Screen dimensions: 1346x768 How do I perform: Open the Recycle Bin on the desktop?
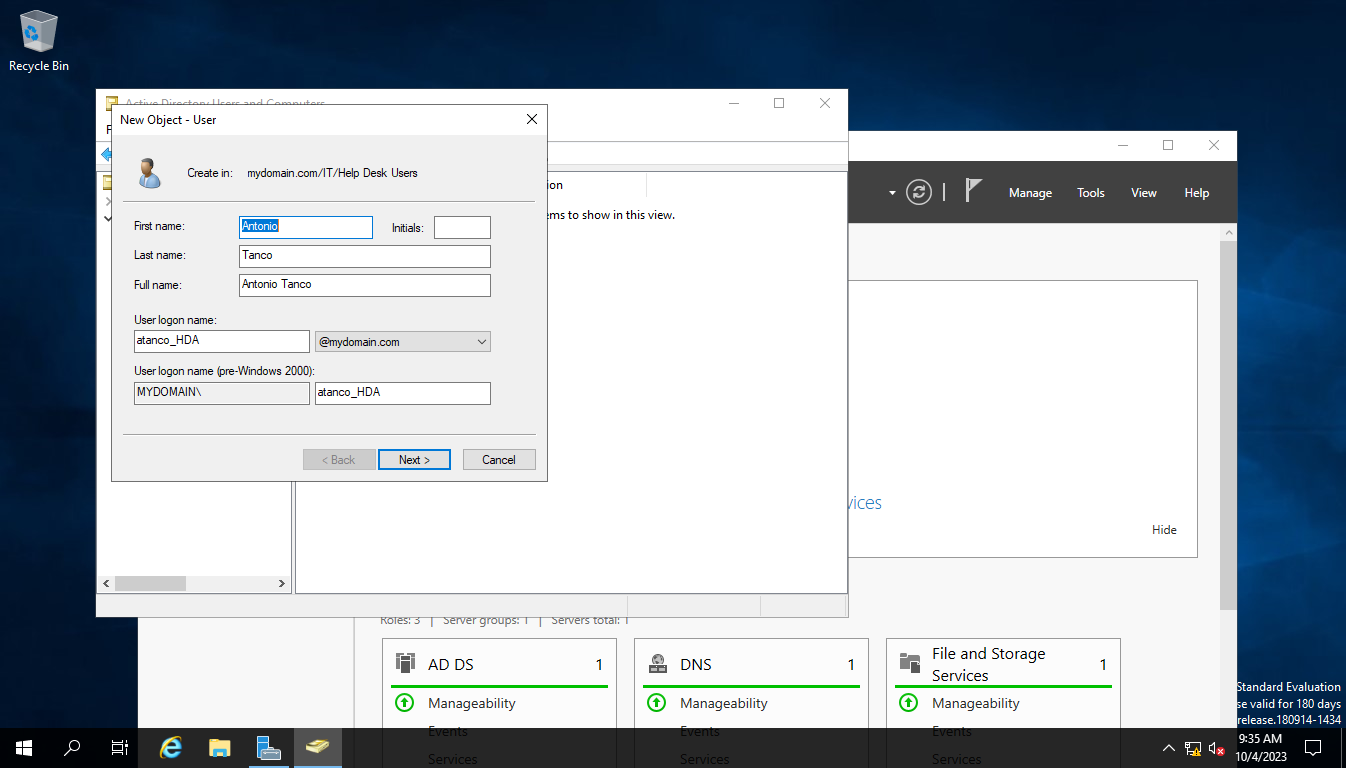click(x=38, y=32)
